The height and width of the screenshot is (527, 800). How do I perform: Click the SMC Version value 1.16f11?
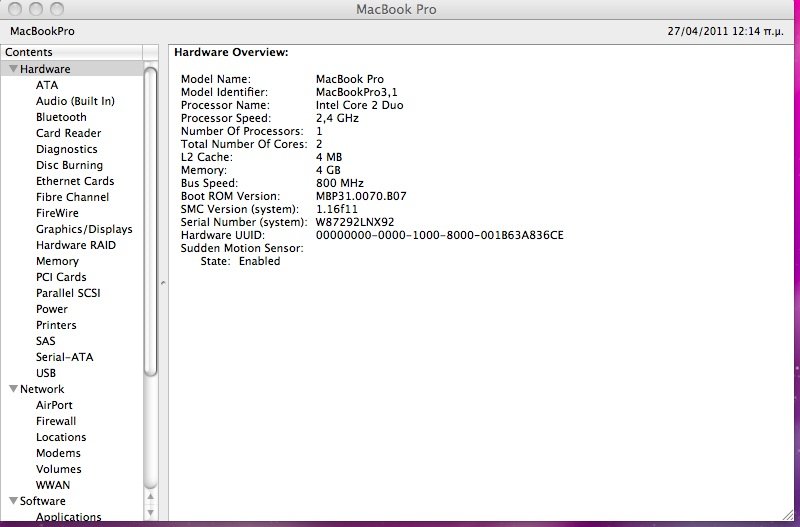pos(337,209)
